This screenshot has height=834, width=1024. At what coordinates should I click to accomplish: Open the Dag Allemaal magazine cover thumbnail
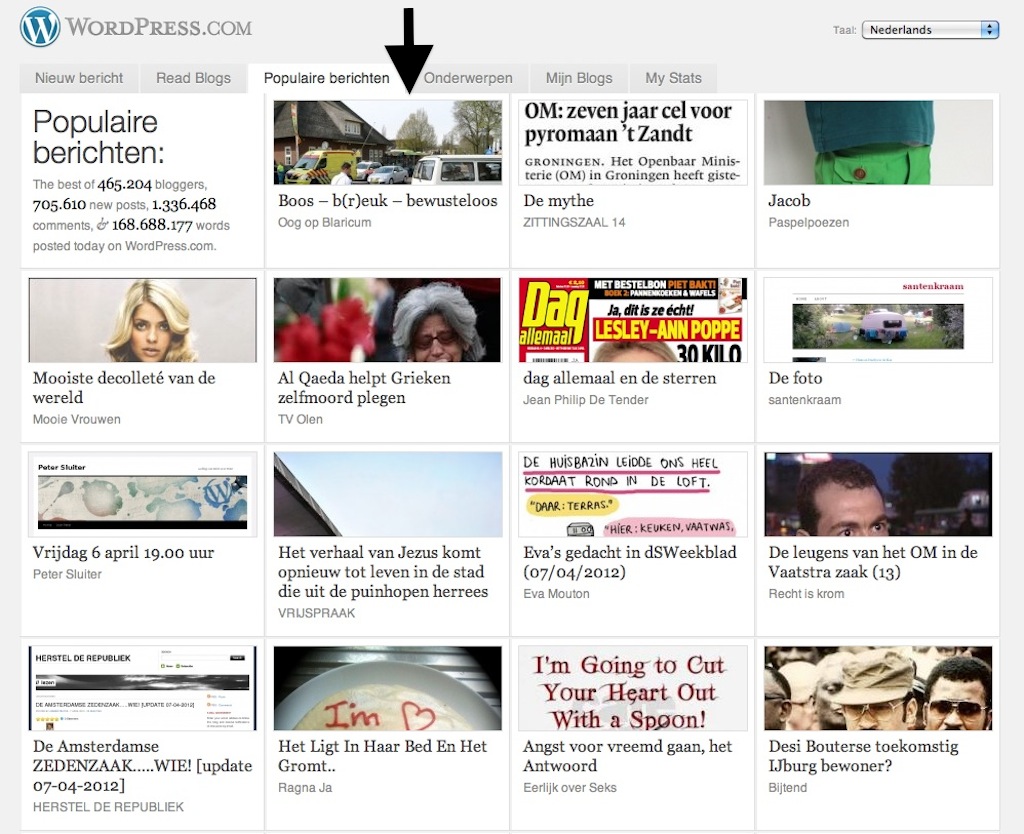pos(632,320)
